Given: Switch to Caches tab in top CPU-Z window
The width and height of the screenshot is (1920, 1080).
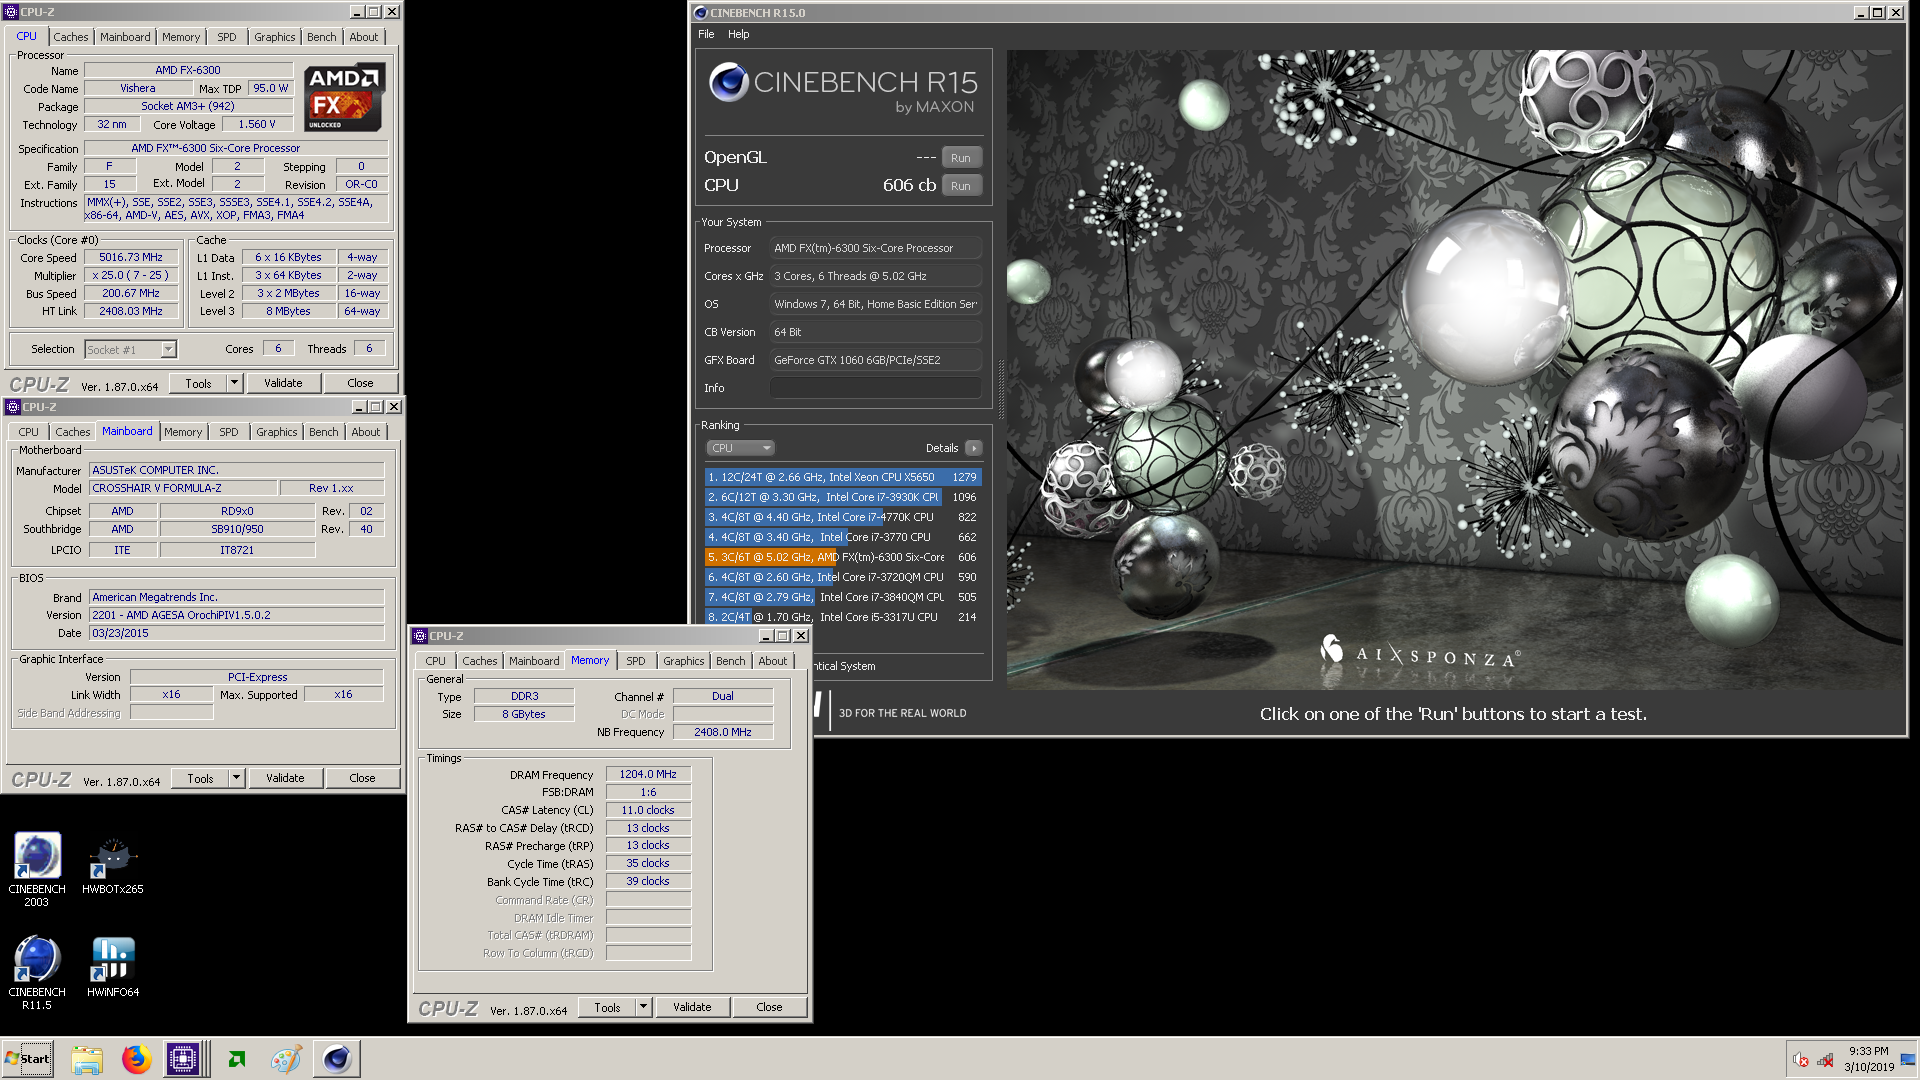Looking at the screenshot, I should 71,37.
